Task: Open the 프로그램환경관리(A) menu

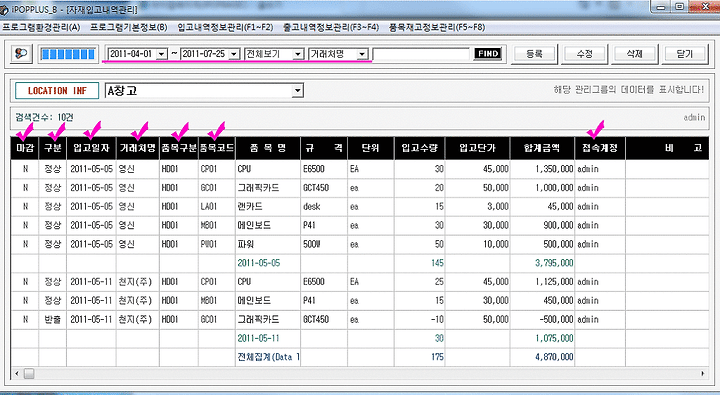Action: [x=41, y=28]
